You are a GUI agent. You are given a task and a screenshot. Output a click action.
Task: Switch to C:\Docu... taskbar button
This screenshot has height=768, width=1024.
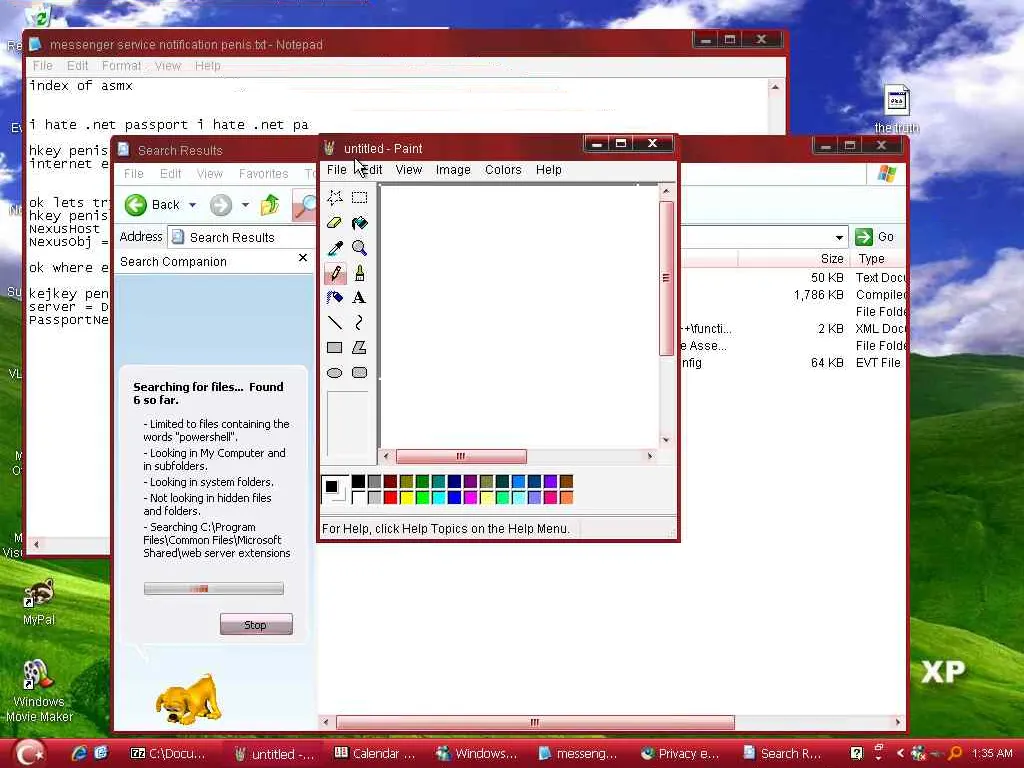point(169,753)
